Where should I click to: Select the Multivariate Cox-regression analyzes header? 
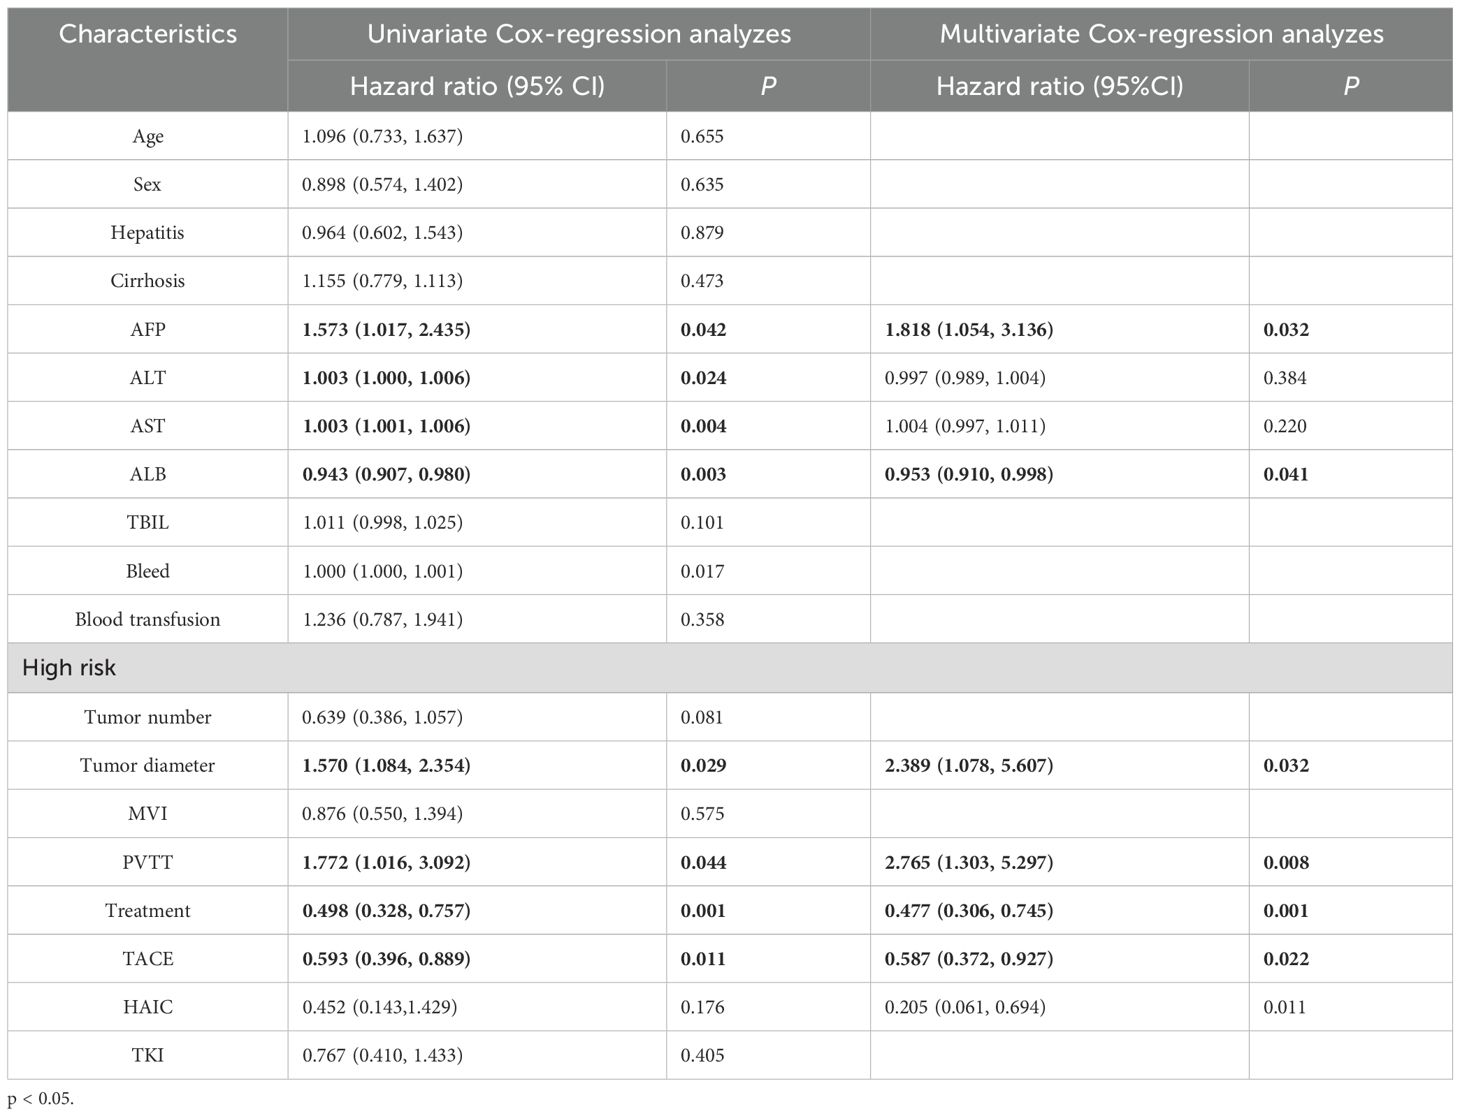click(x=1161, y=35)
